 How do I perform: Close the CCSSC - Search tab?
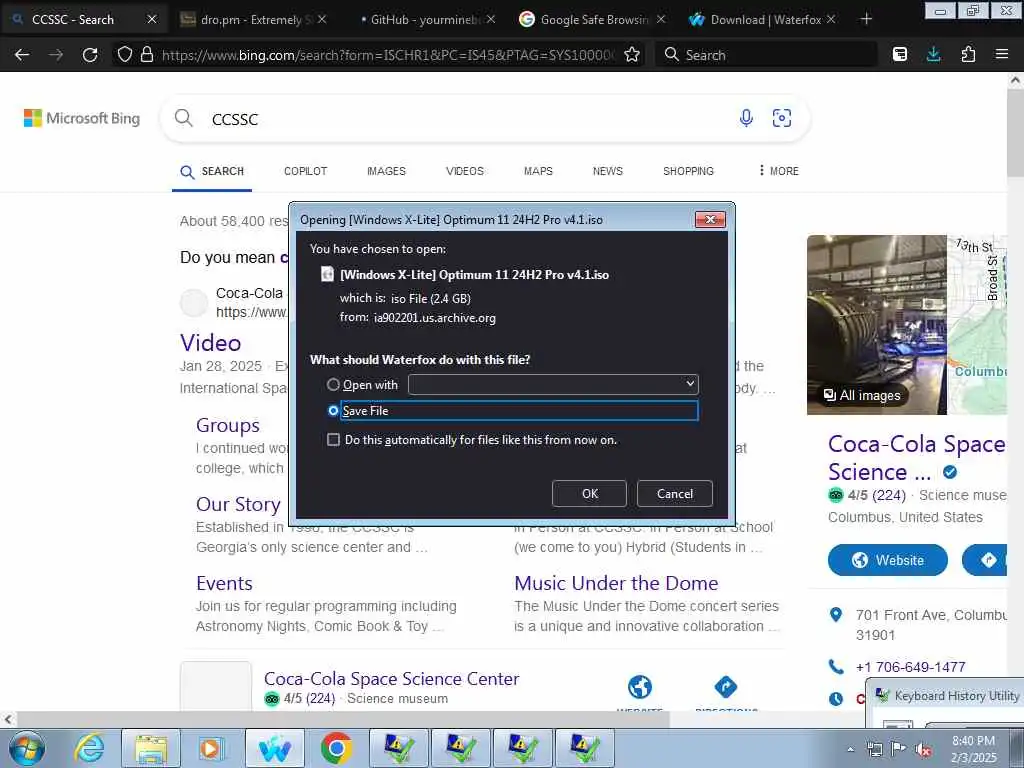(152, 20)
